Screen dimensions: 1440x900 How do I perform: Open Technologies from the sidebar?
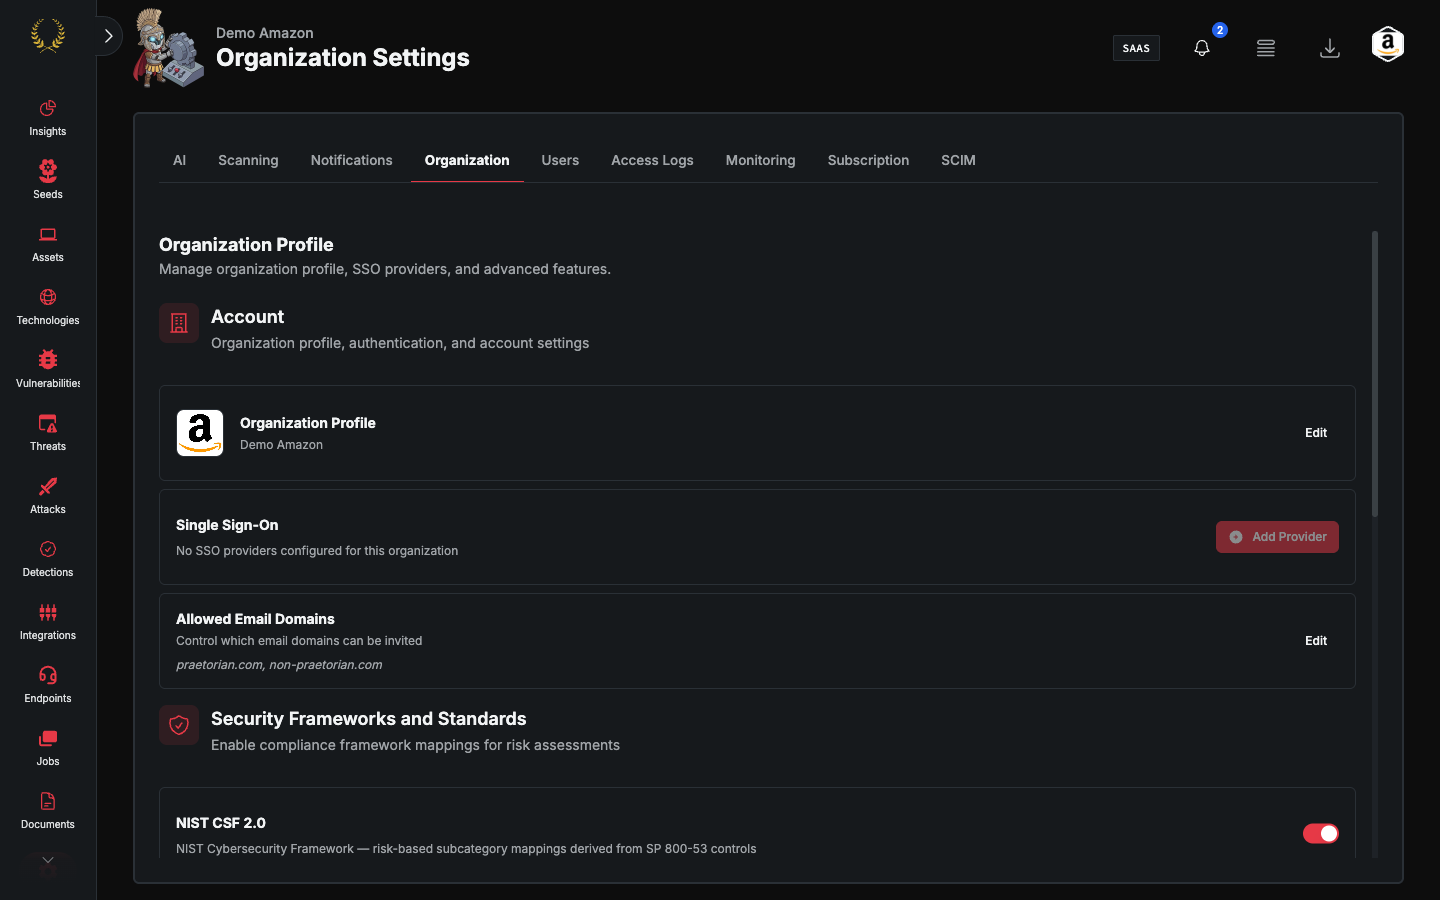47,307
